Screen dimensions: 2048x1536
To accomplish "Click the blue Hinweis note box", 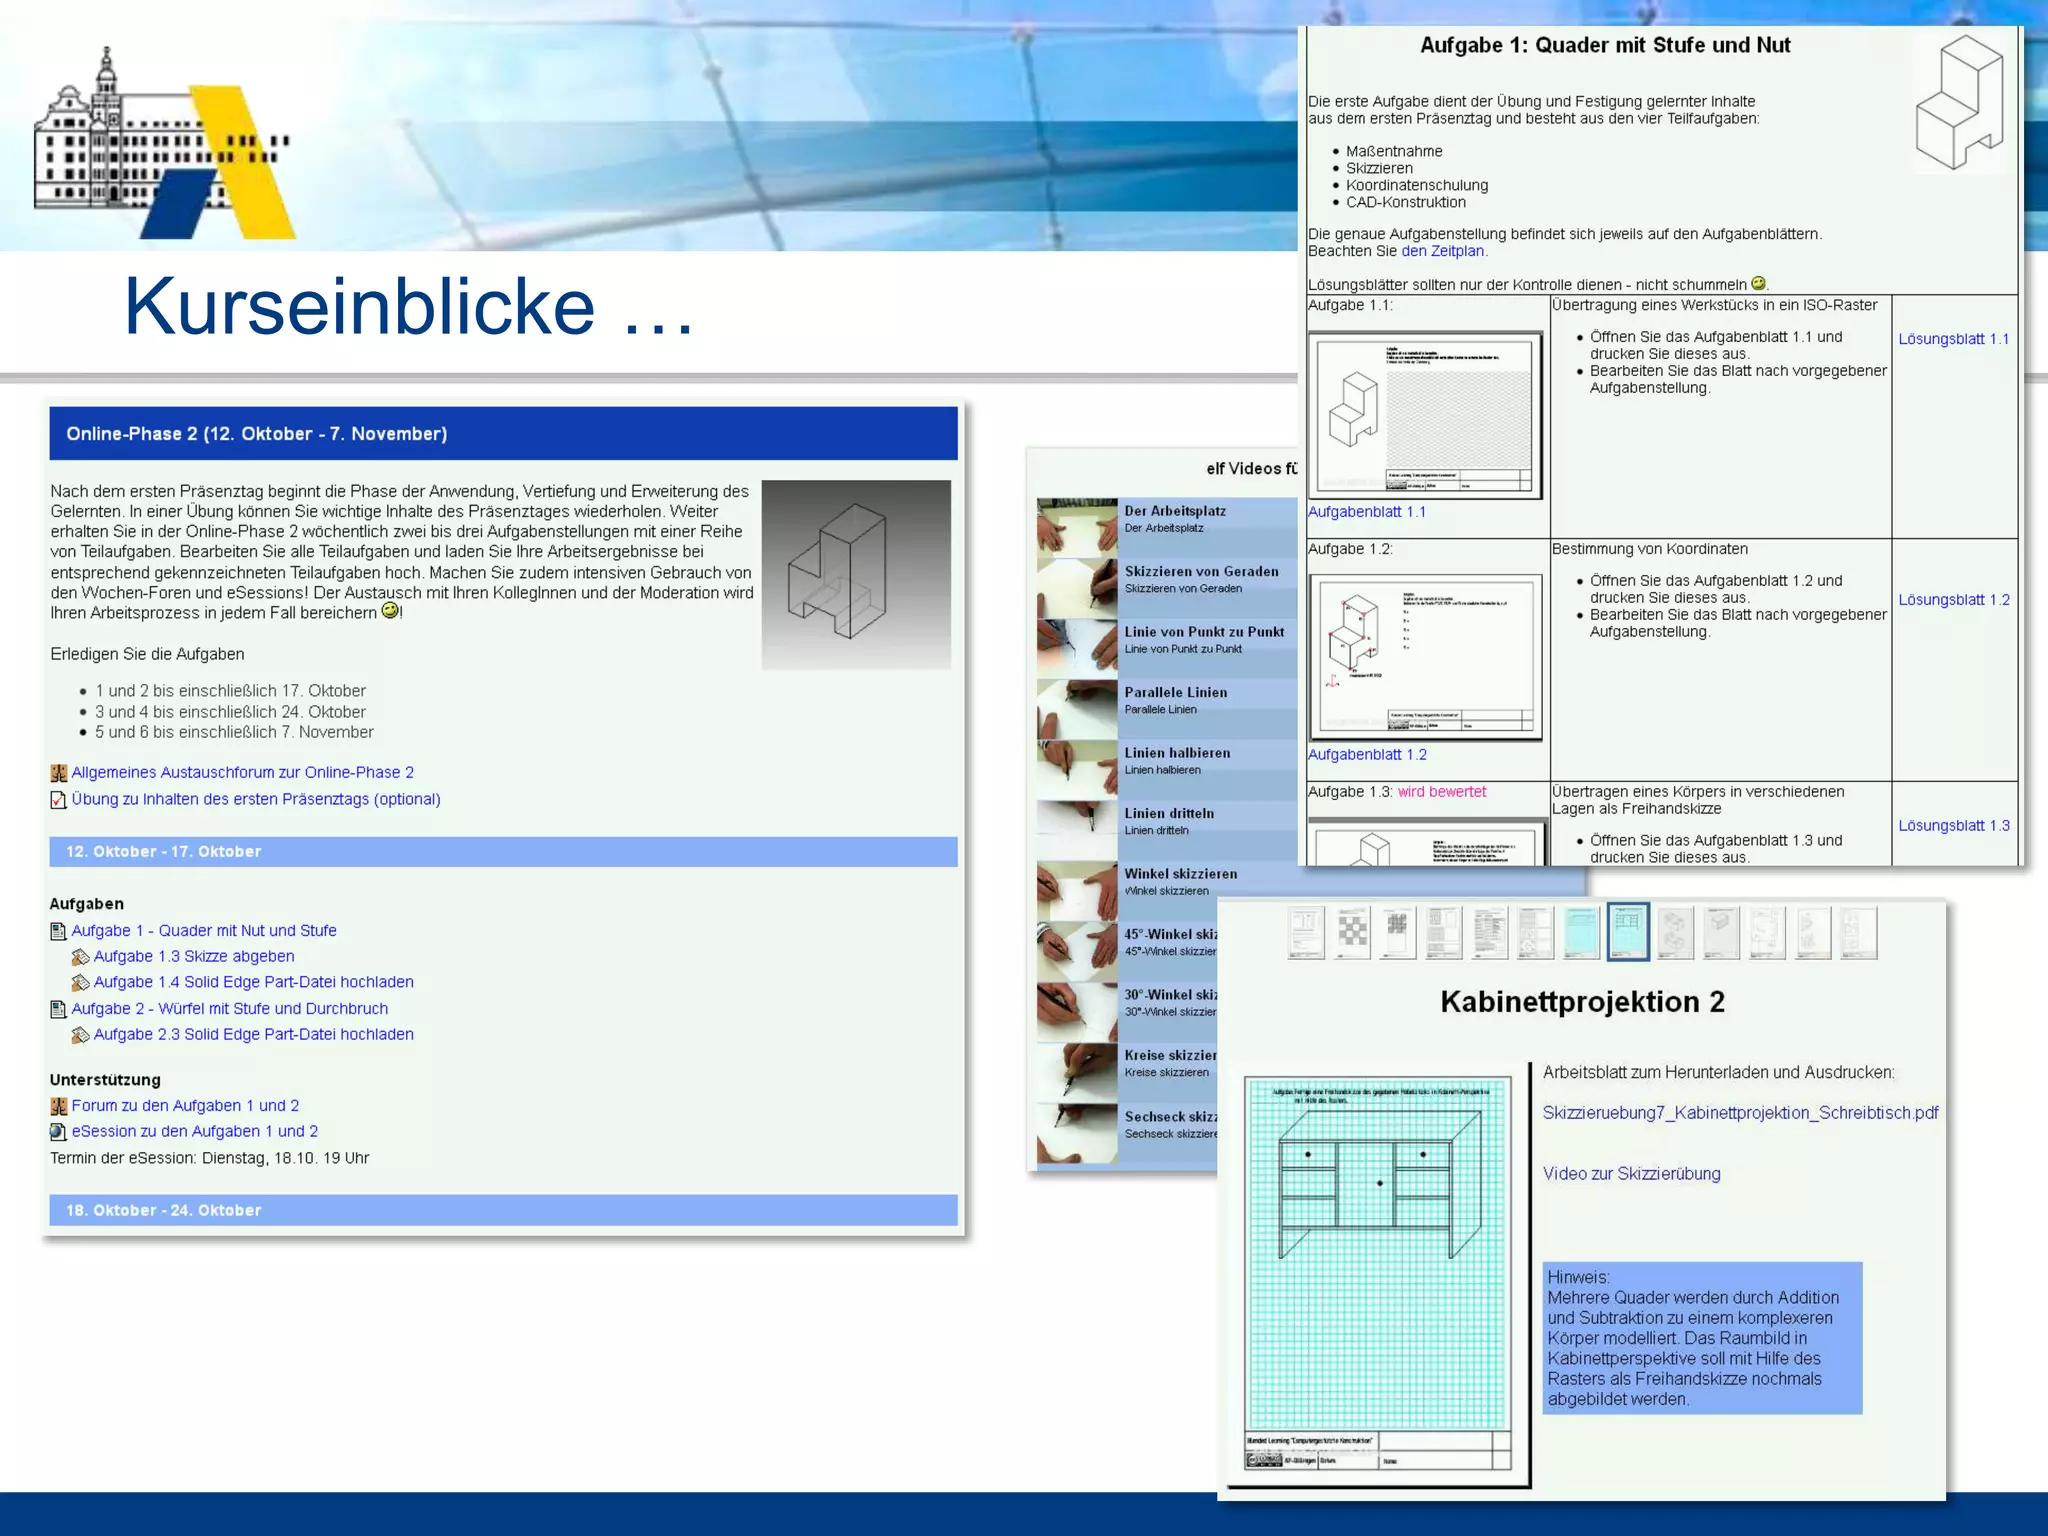I will click(1702, 1338).
